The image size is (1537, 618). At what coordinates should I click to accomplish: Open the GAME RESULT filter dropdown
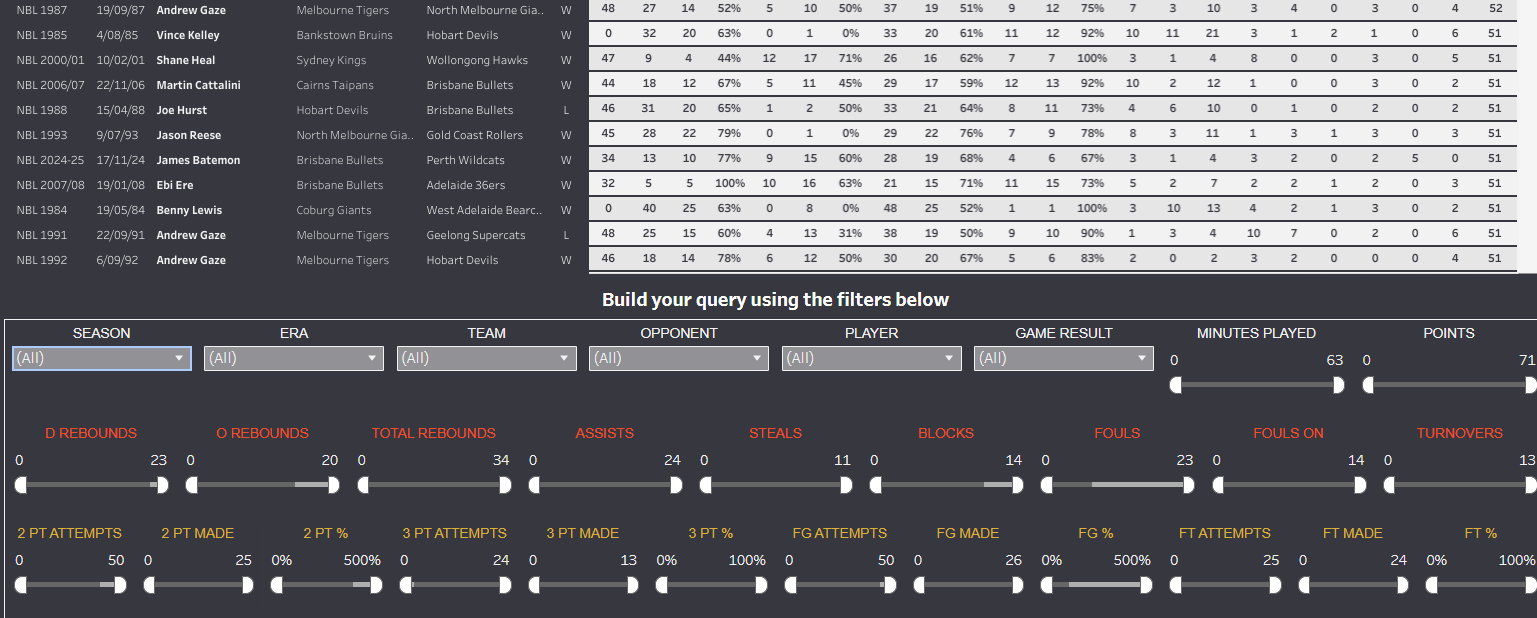pyautogui.click(x=1064, y=358)
